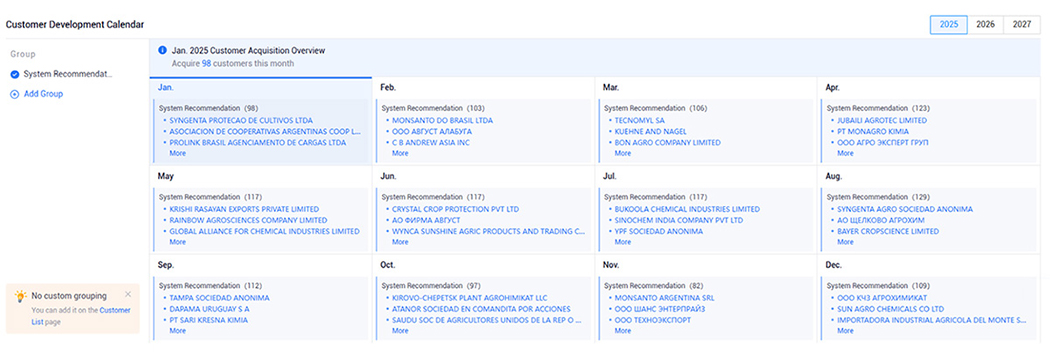The height and width of the screenshot is (361, 1050).
Task: Open YPF SOCIEDAD ANONIMA
Action: [659, 232]
